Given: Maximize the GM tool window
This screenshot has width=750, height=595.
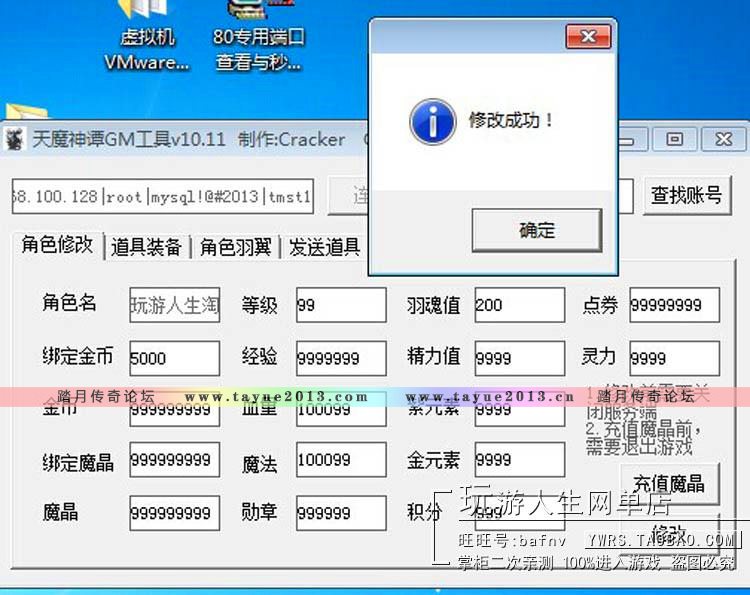Looking at the screenshot, I should coord(674,139).
